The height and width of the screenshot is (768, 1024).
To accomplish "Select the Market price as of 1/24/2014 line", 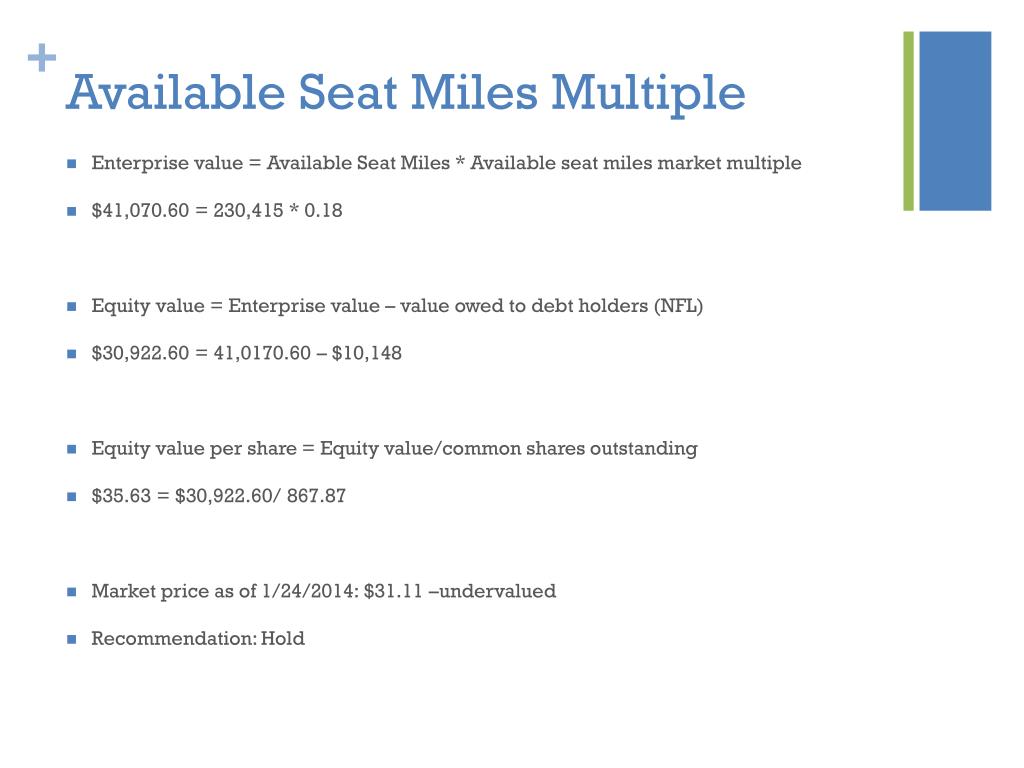I will (323, 591).
